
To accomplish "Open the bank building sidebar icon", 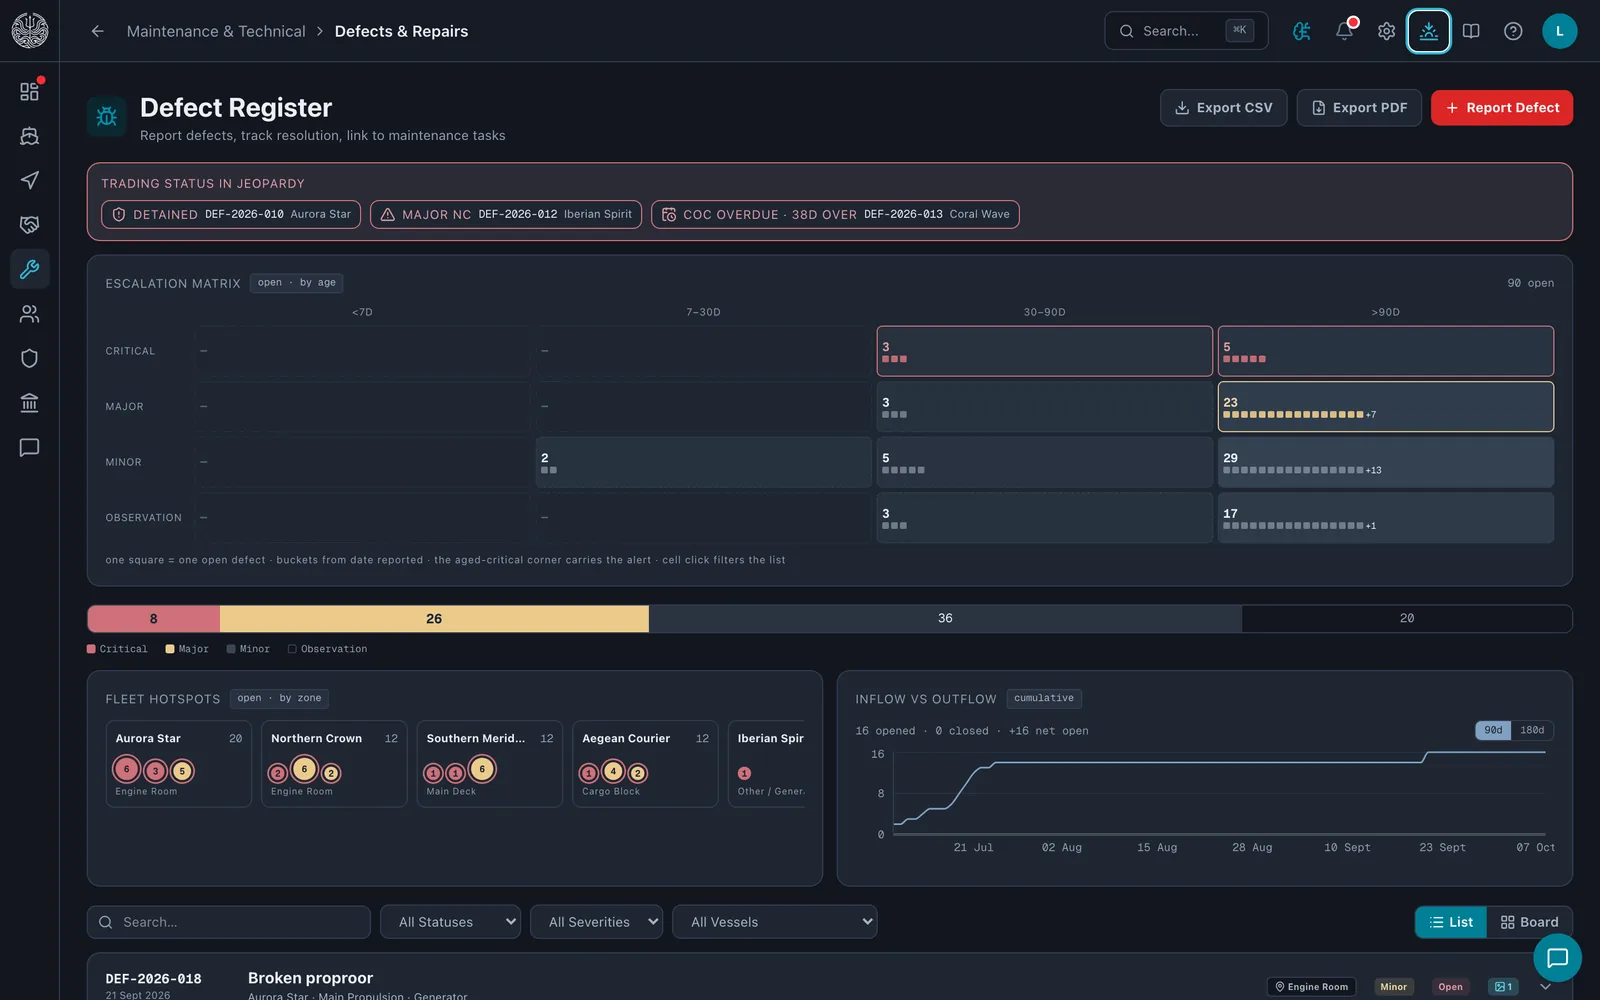I will pyautogui.click(x=29, y=403).
